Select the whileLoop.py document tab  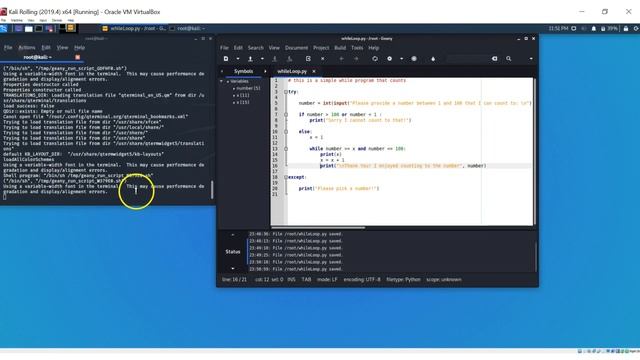click(x=292, y=71)
